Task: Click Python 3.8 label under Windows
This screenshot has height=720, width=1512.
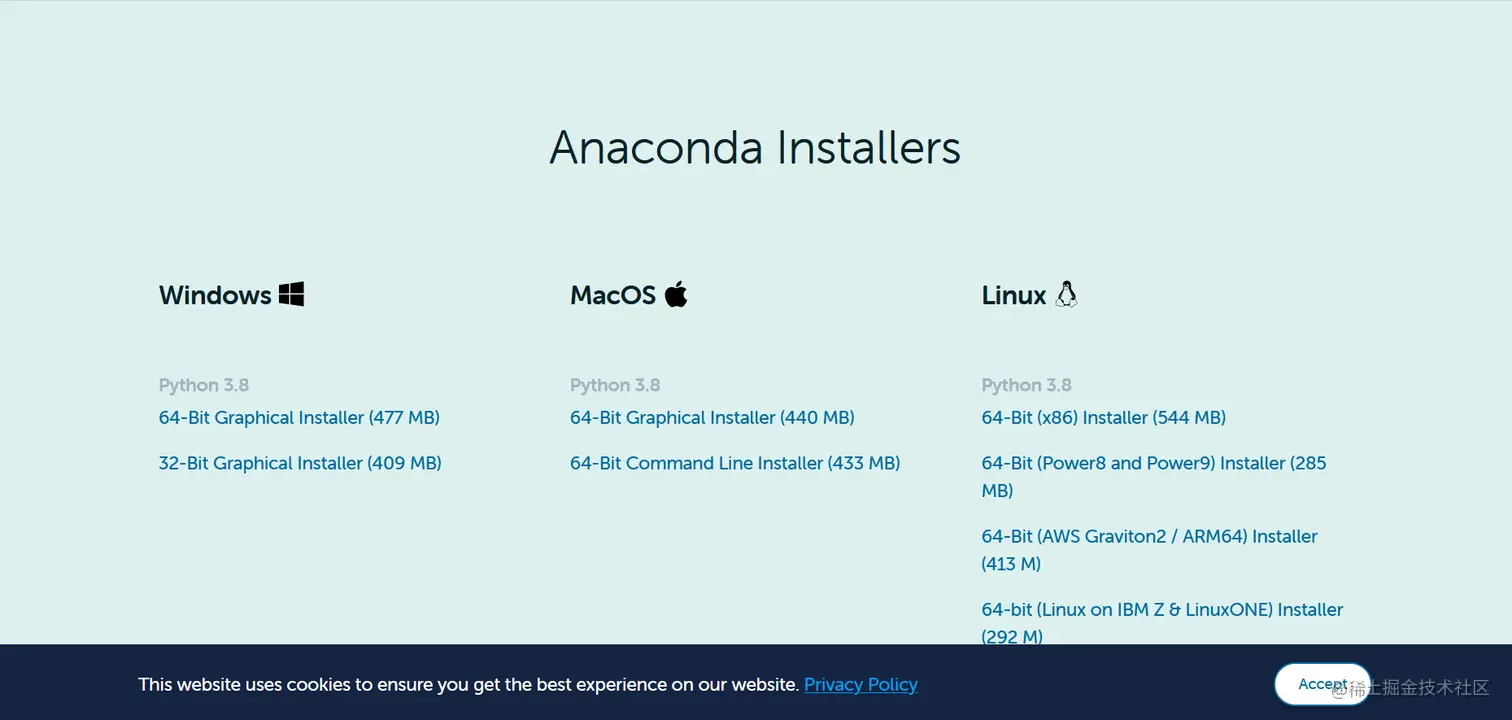Action: pyautogui.click(x=204, y=385)
